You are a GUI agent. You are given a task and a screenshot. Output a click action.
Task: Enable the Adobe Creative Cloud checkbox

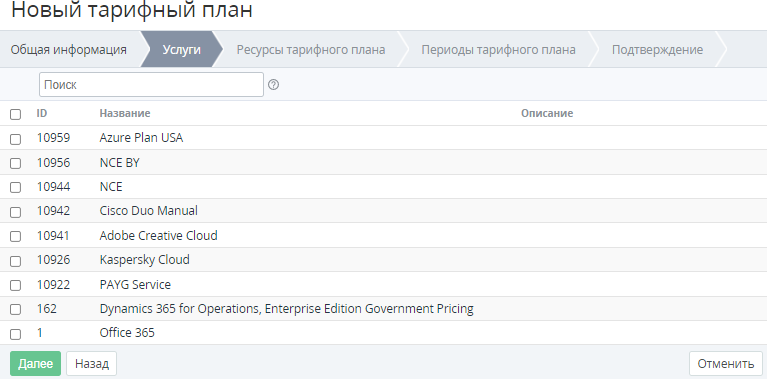pyautogui.click(x=16, y=237)
